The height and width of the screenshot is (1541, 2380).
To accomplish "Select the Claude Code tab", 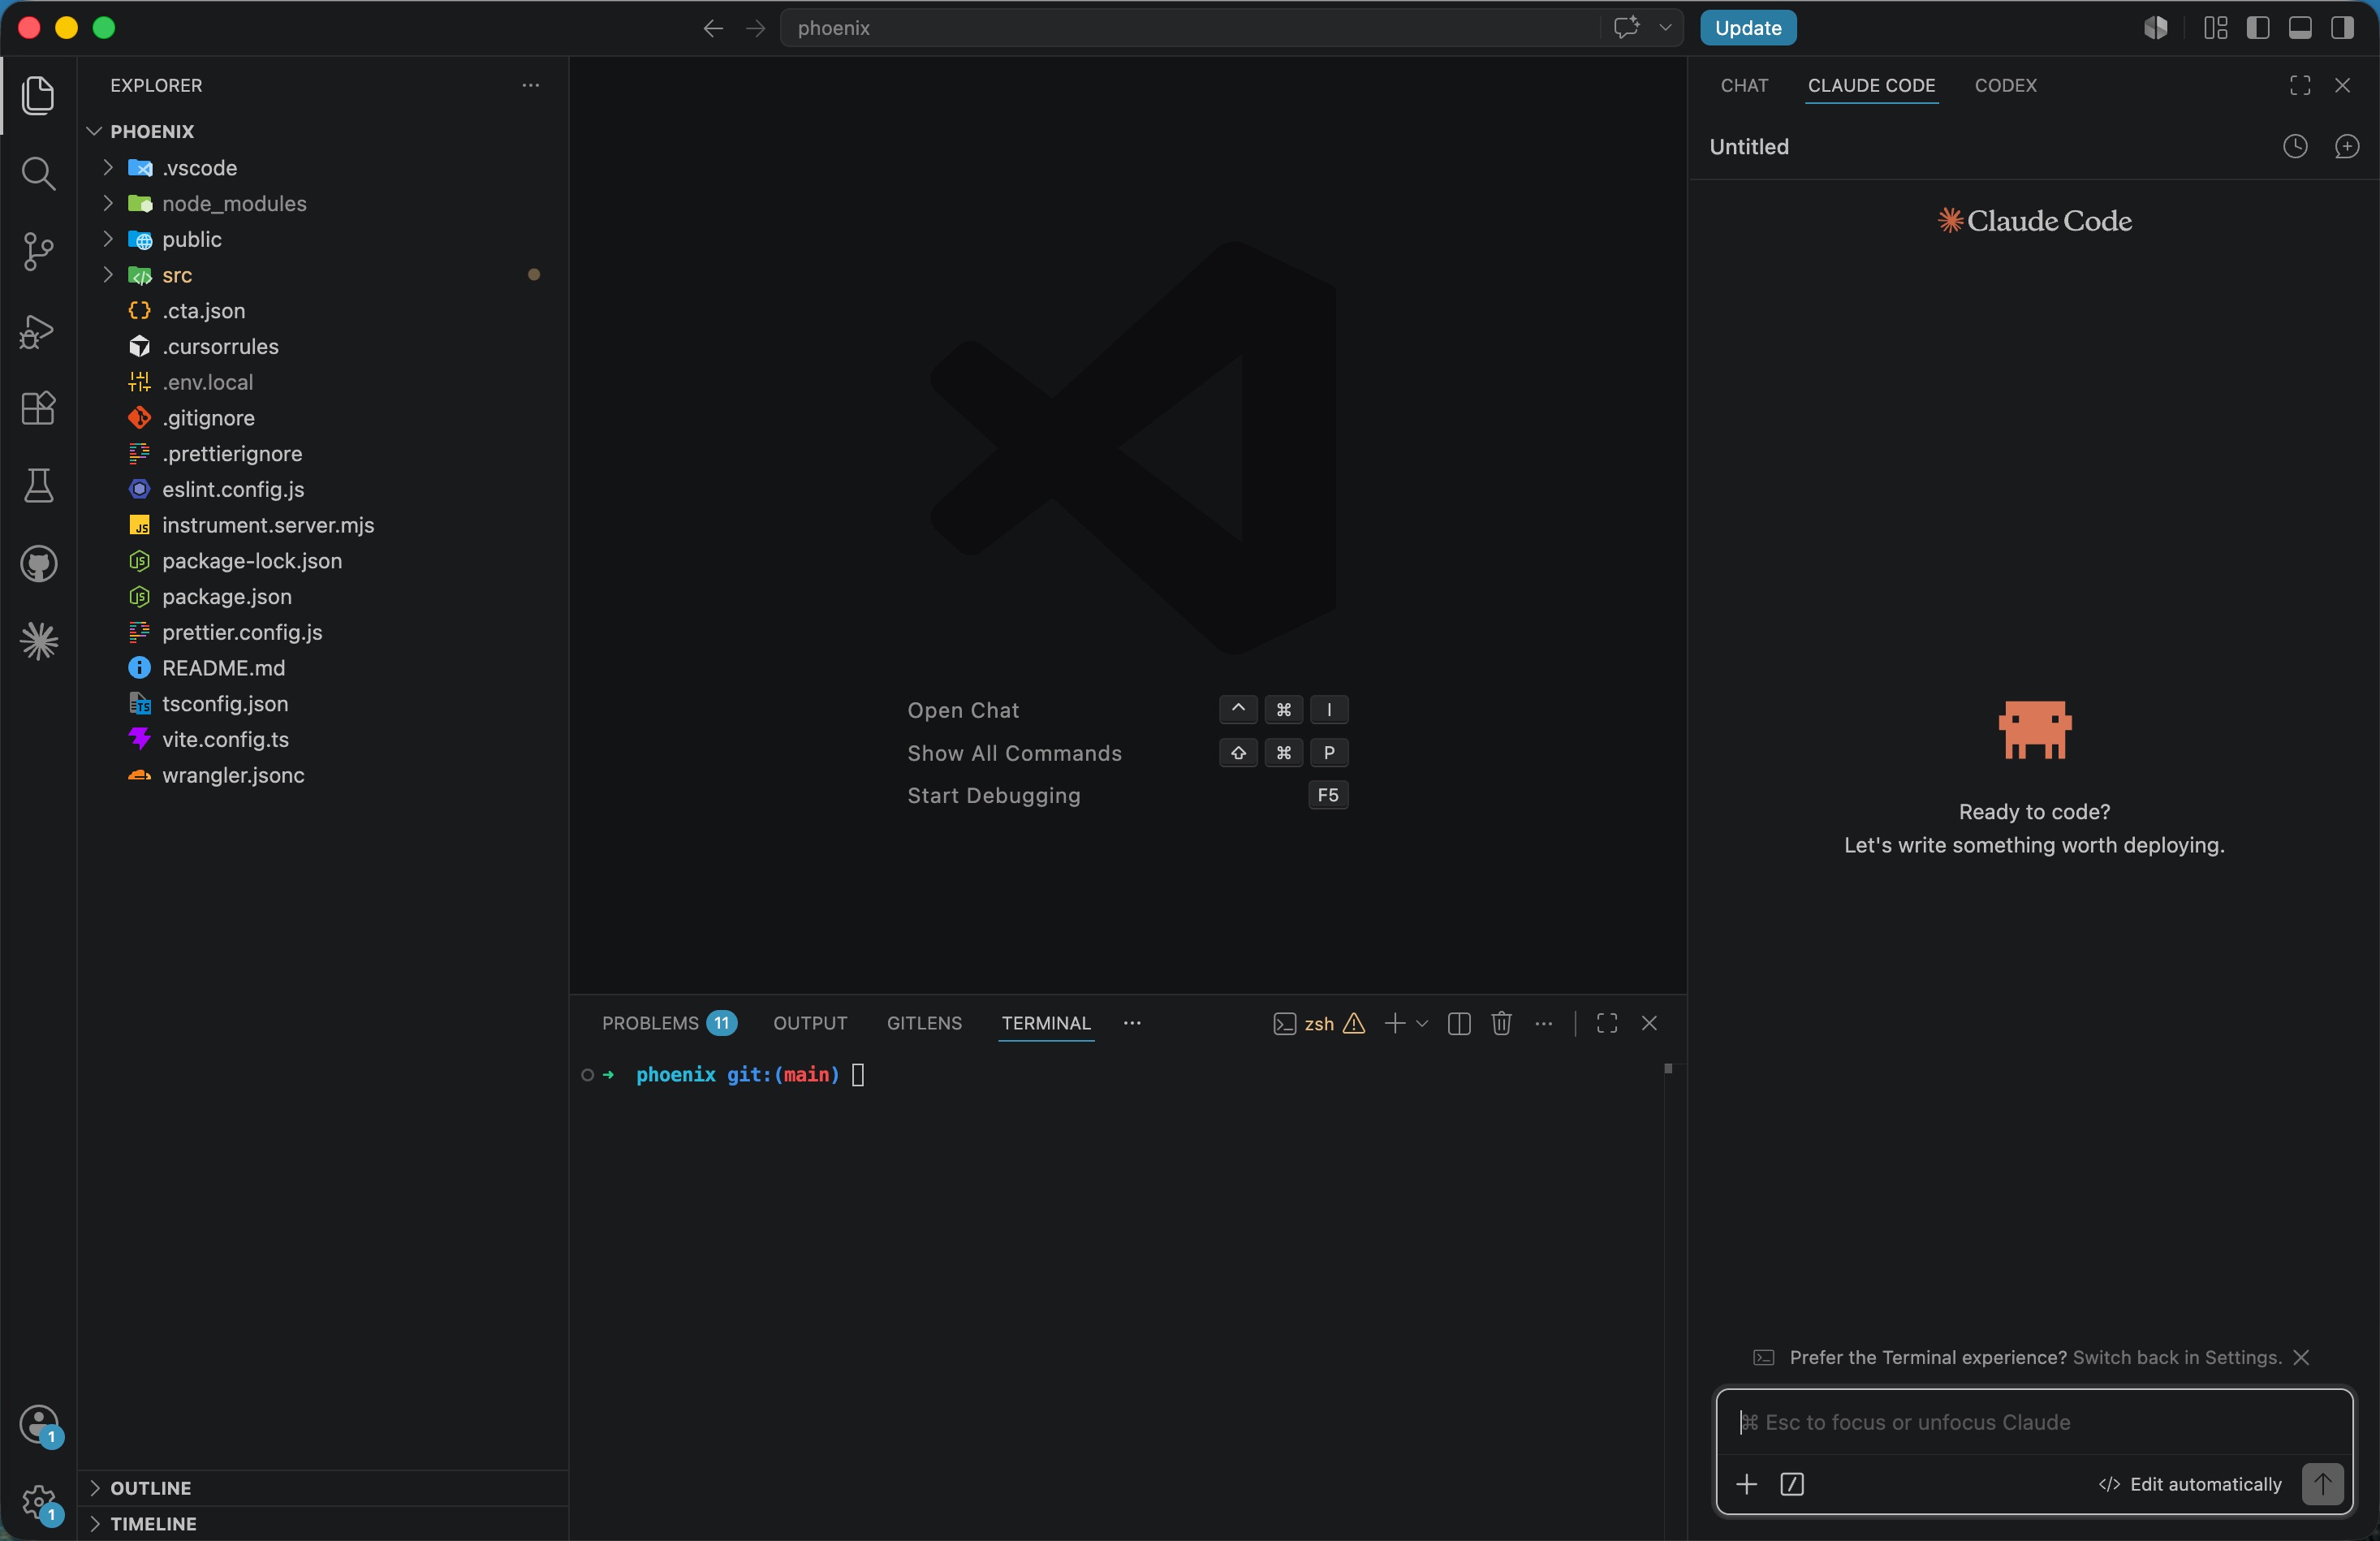I will tap(1871, 85).
